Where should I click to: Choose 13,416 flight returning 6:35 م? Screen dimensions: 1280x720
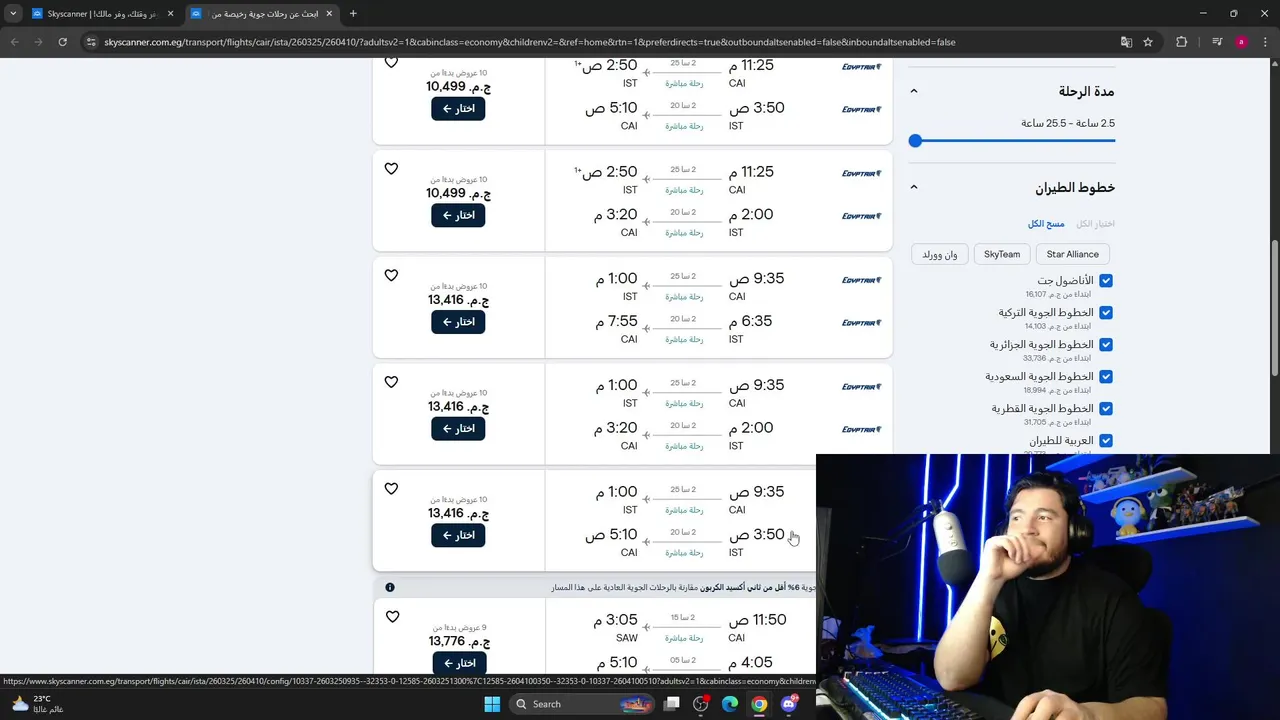458,322
